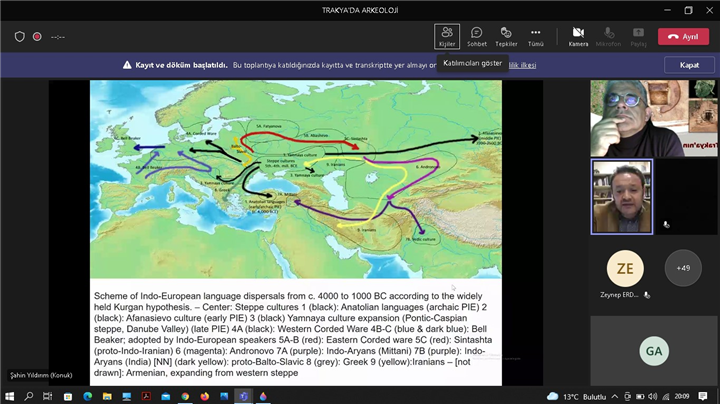Click the slide caption beginning "Scheme of Indo-European"
Image resolution: width=720 pixels, height=404 pixels.
click(293, 334)
